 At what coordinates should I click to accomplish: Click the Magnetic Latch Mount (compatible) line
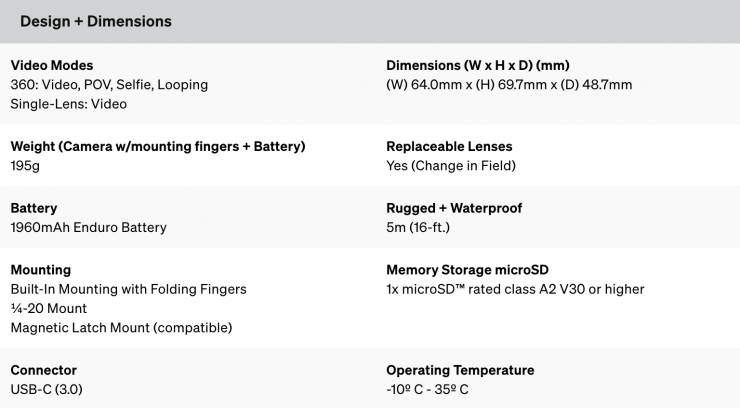(x=121, y=327)
